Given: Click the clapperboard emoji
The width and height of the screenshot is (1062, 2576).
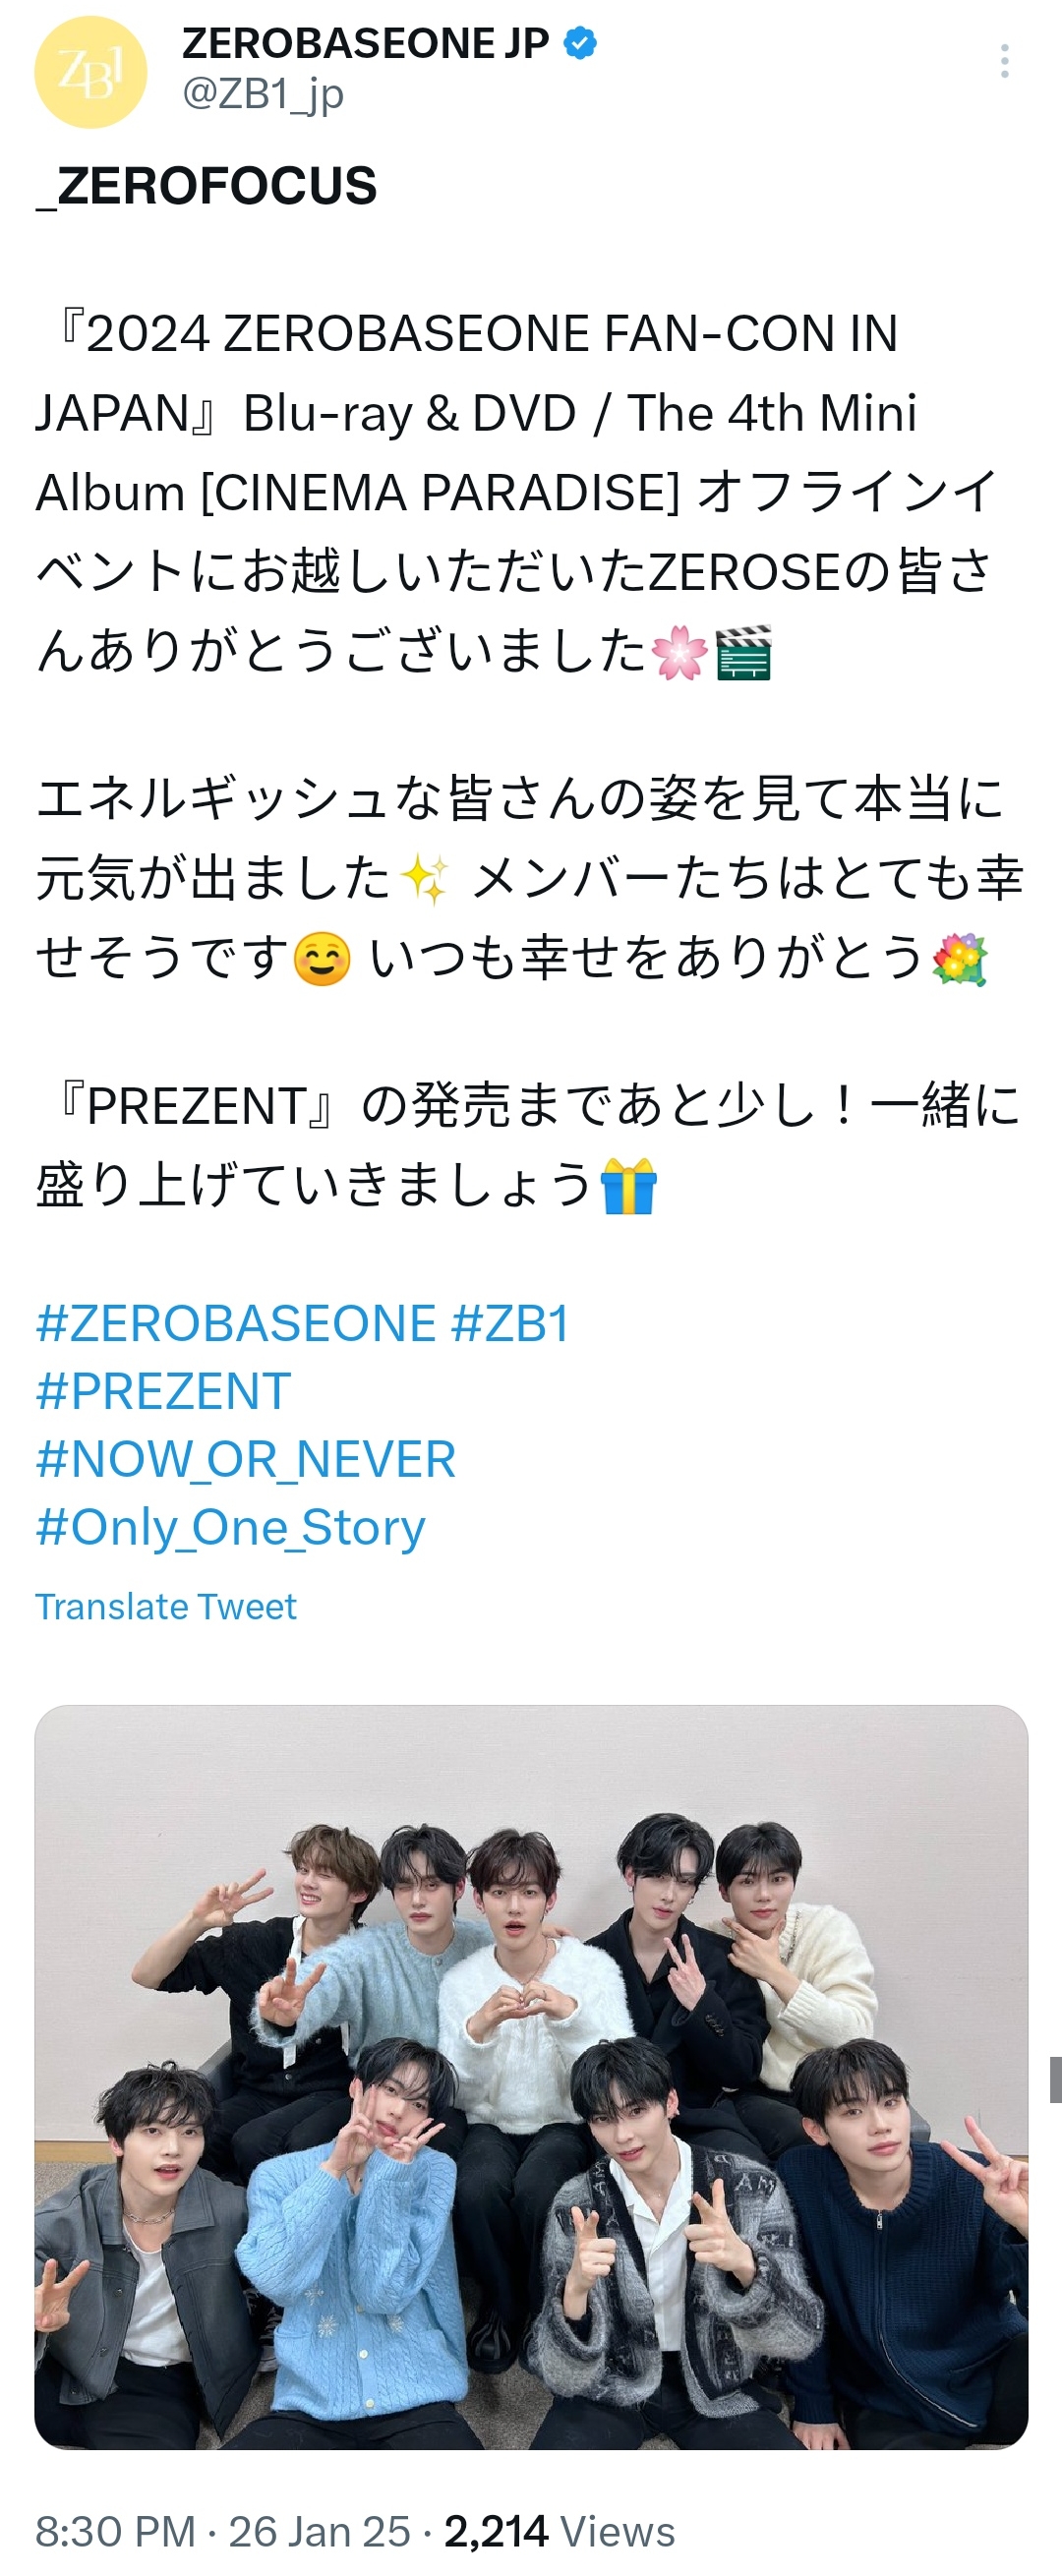Looking at the screenshot, I should [x=744, y=652].
